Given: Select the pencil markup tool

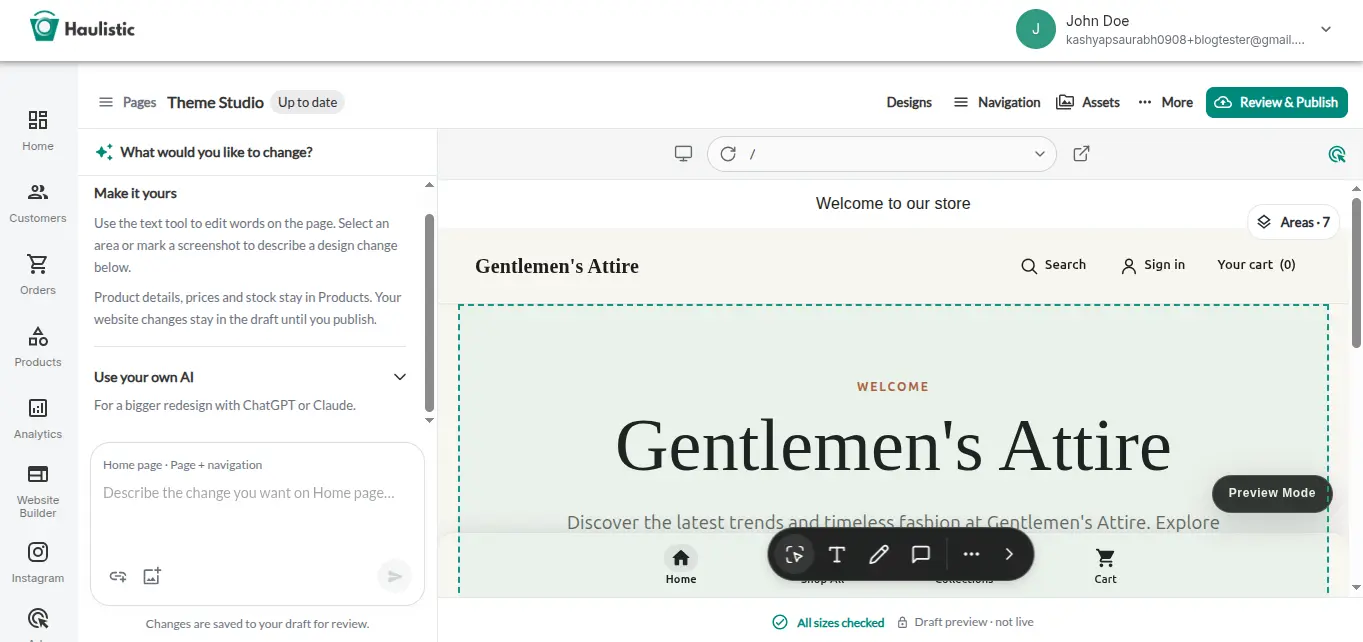Looking at the screenshot, I should (x=879, y=555).
